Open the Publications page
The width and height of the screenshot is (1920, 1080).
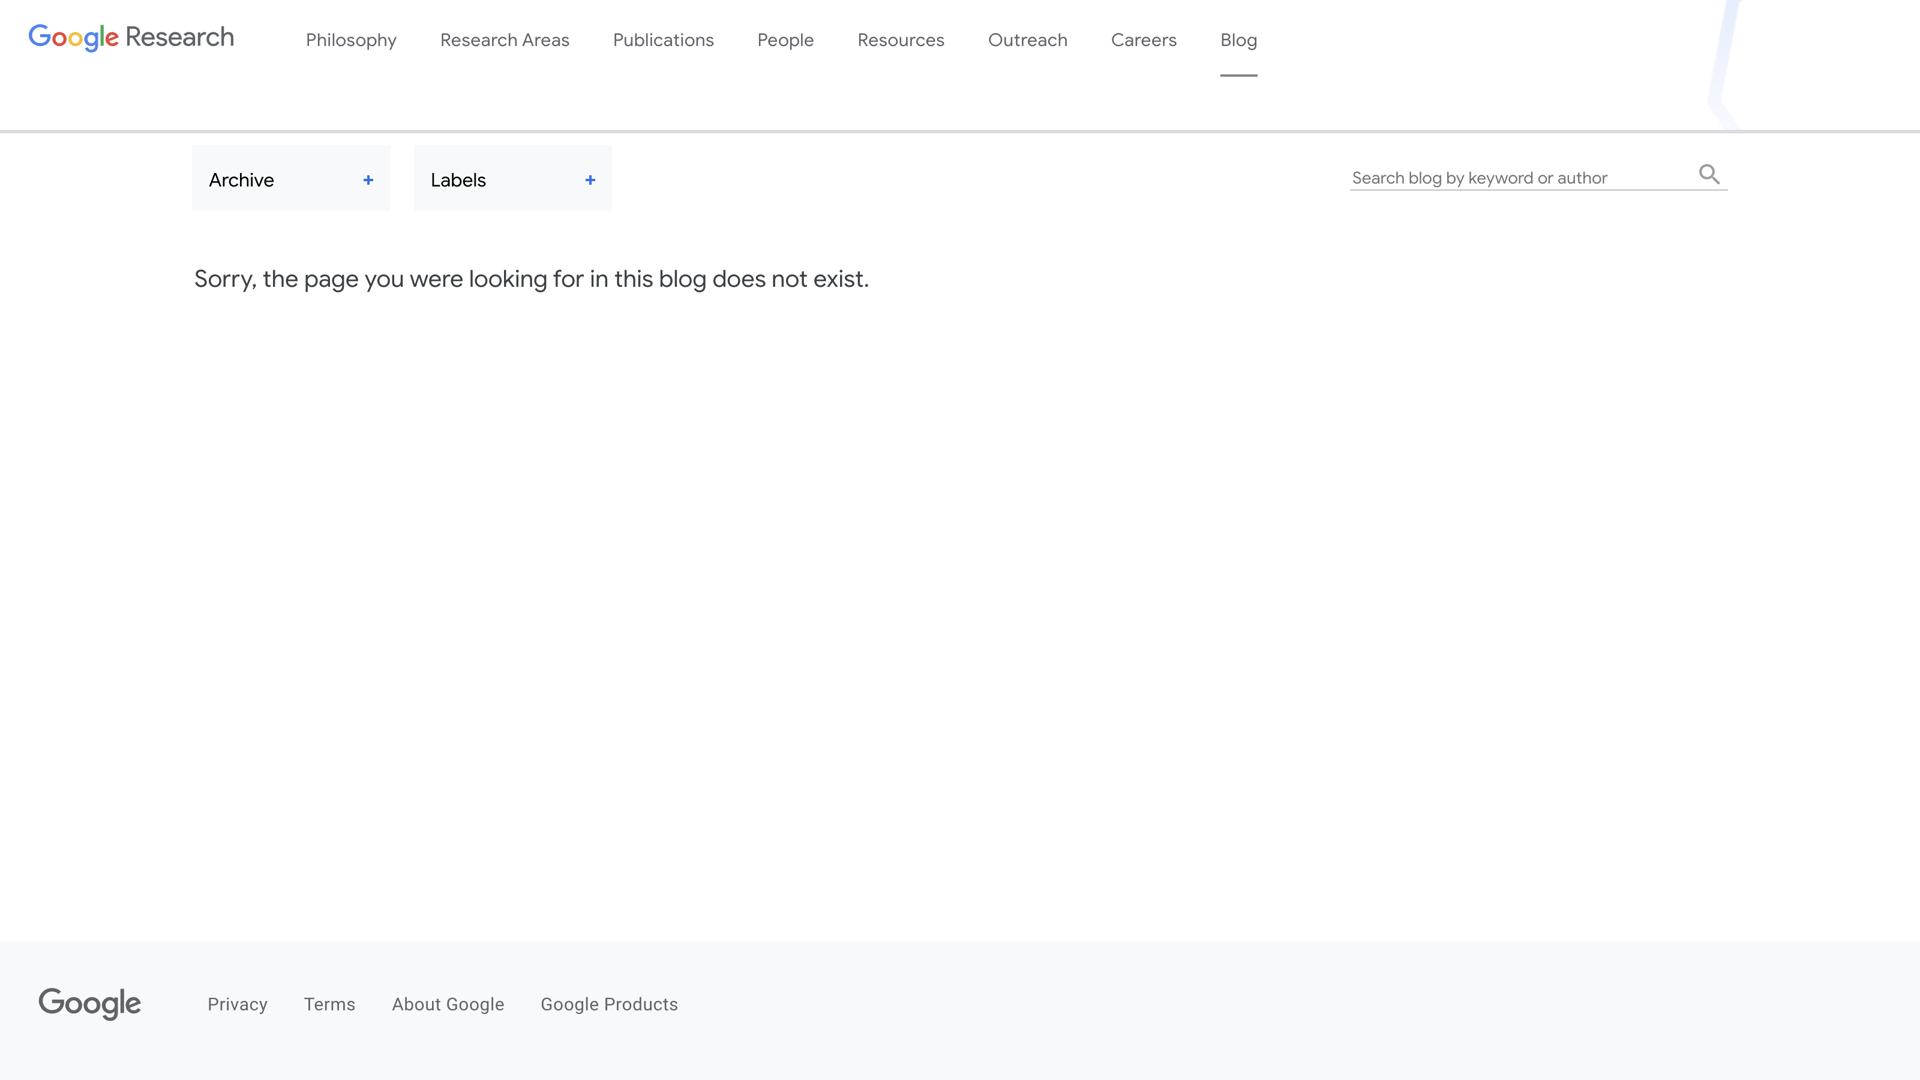pos(663,40)
